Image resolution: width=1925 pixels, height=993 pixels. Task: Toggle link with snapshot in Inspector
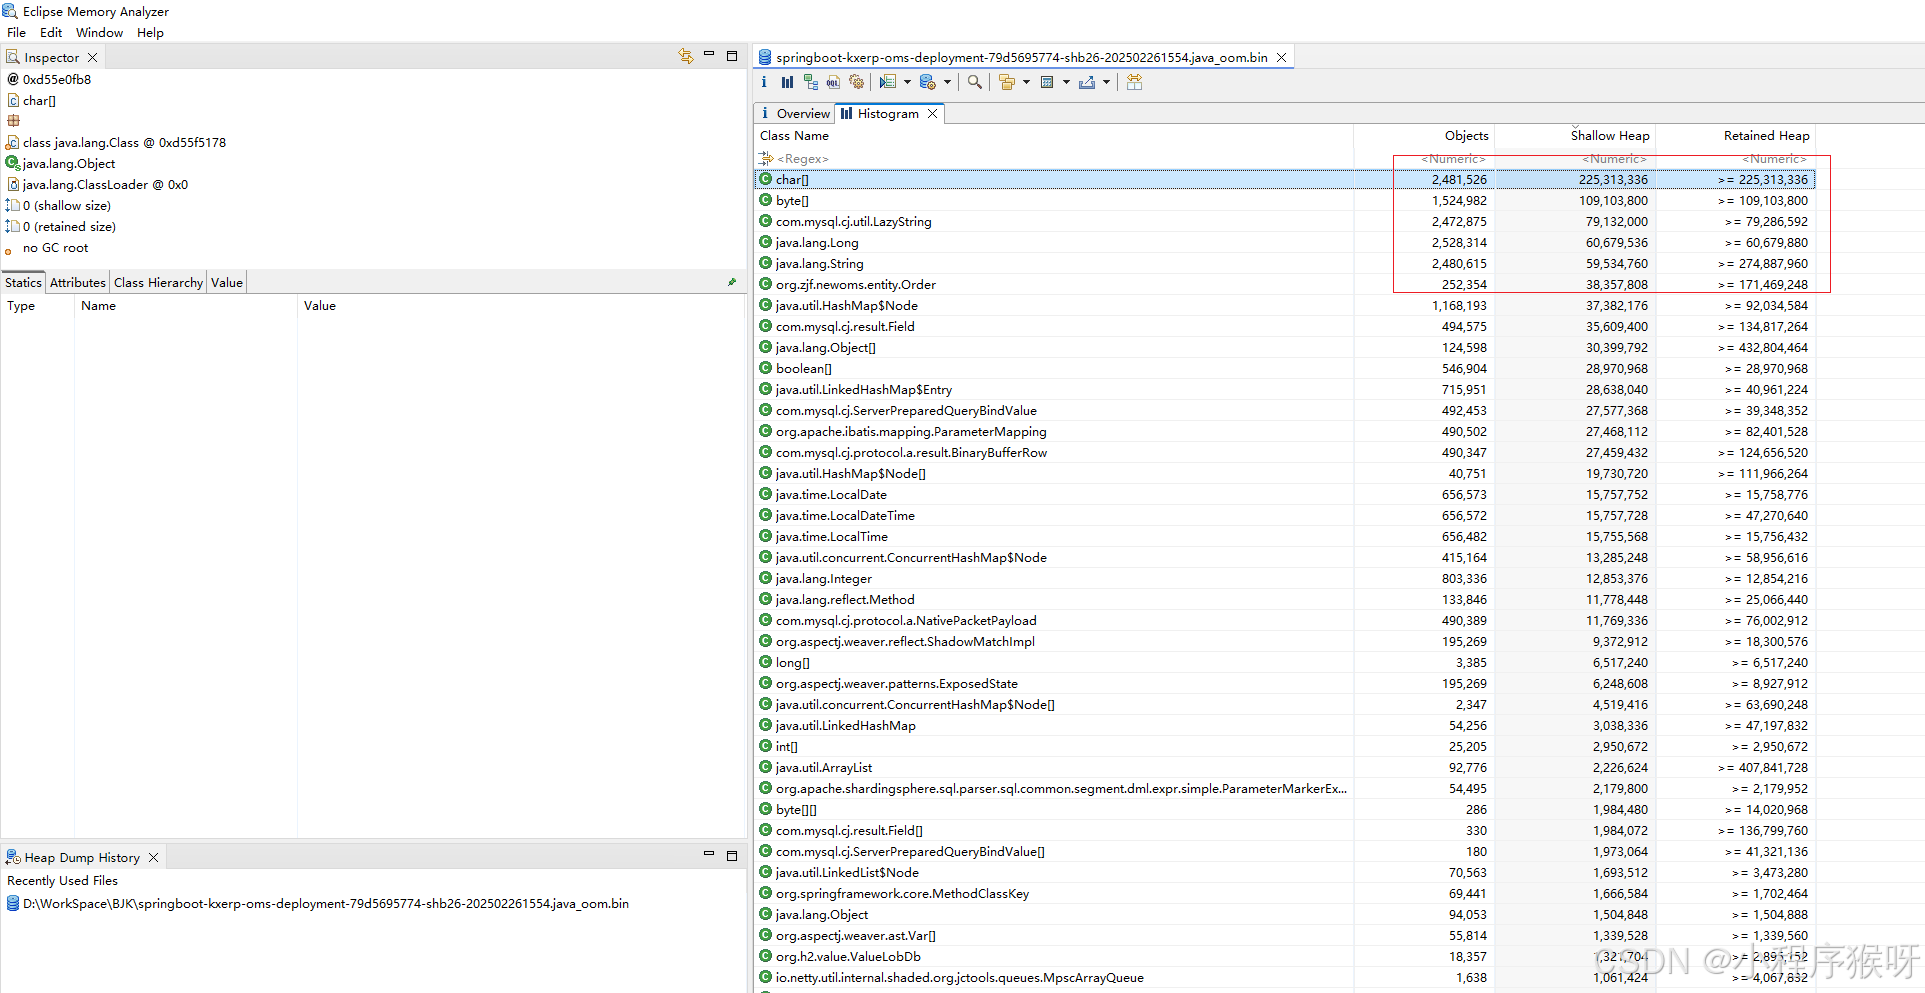pyautogui.click(x=685, y=56)
